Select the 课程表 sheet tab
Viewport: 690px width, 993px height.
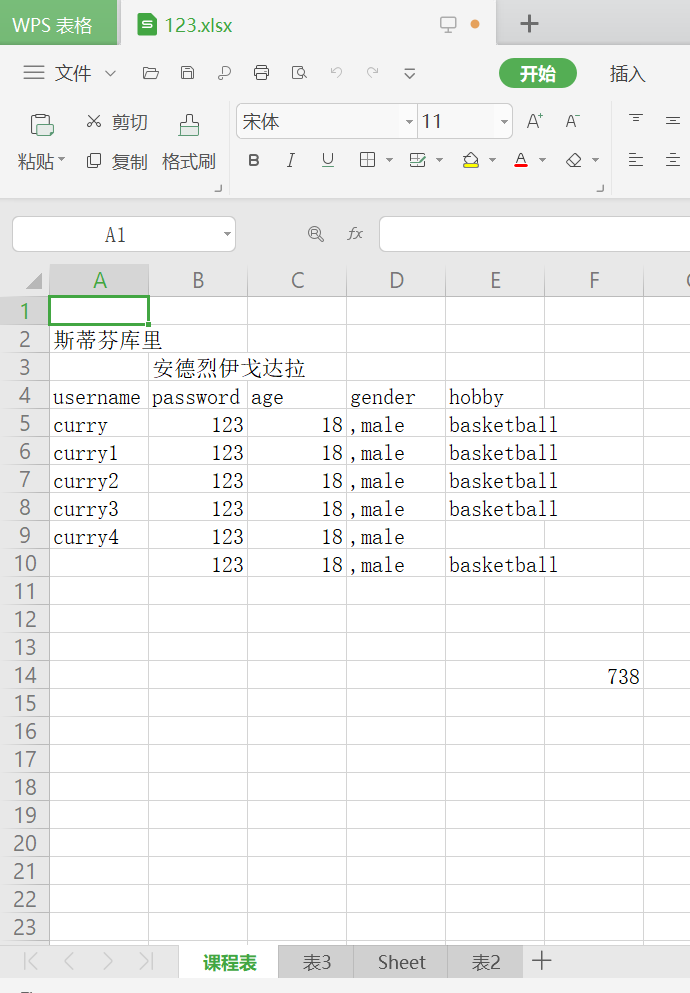(x=229, y=962)
